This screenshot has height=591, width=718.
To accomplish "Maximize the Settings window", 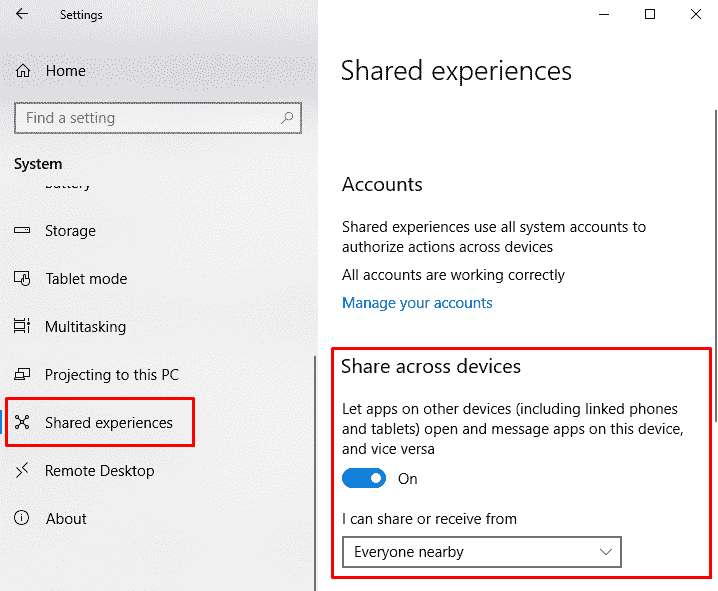I will [x=650, y=14].
